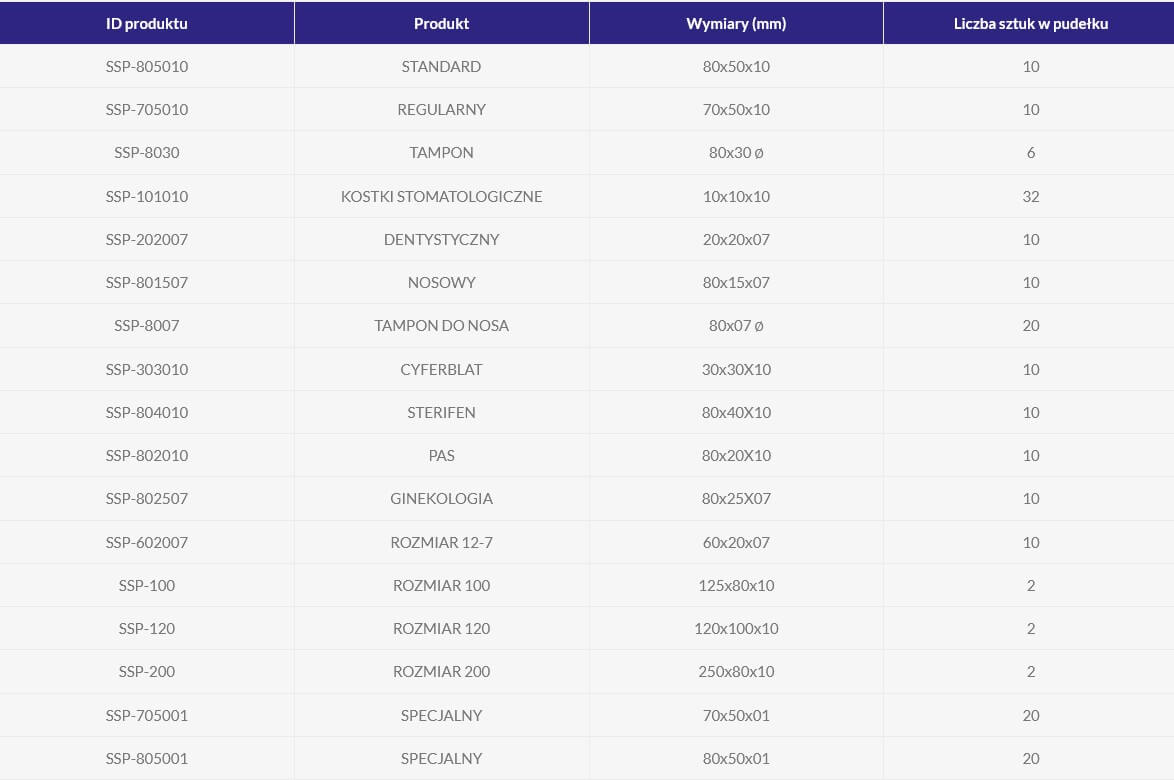Click the "Liczba sztuk w pudełku" header
1174x780 pixels.
click(x=1030, y=23)
